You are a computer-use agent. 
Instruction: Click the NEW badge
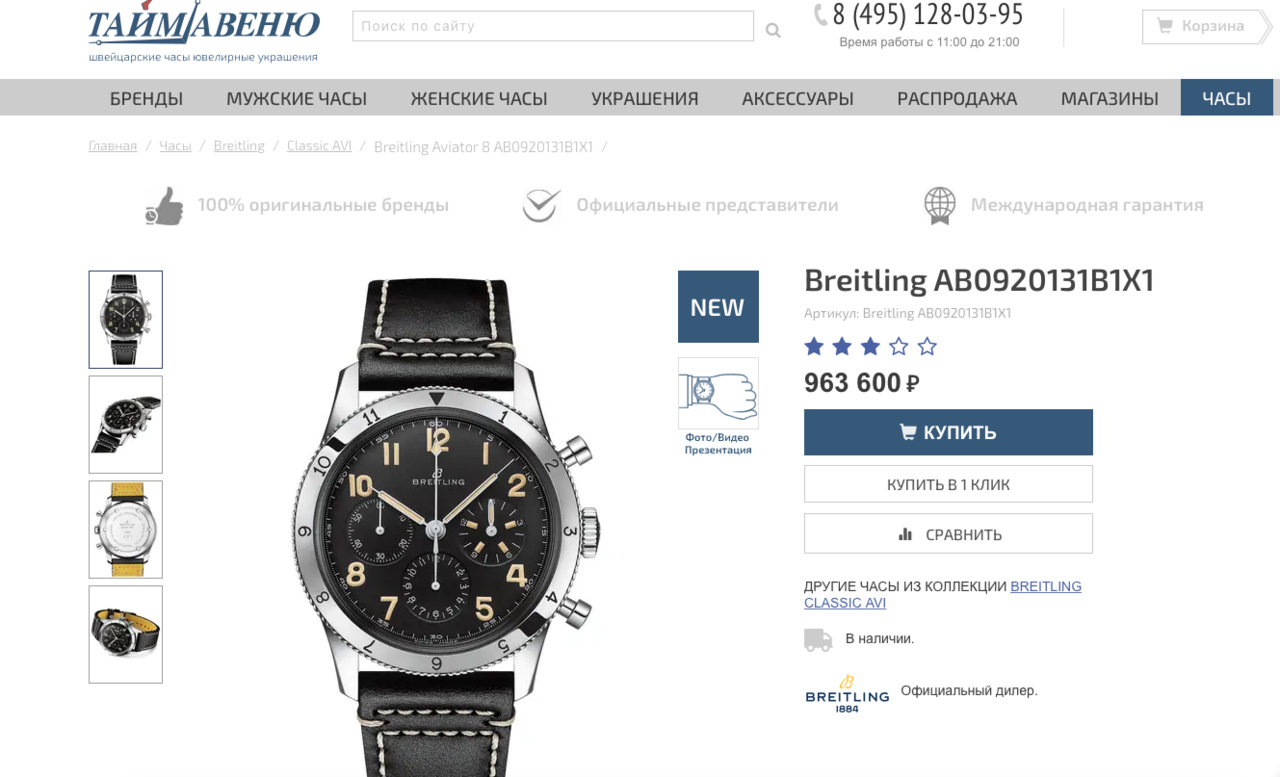click(718, 307)
